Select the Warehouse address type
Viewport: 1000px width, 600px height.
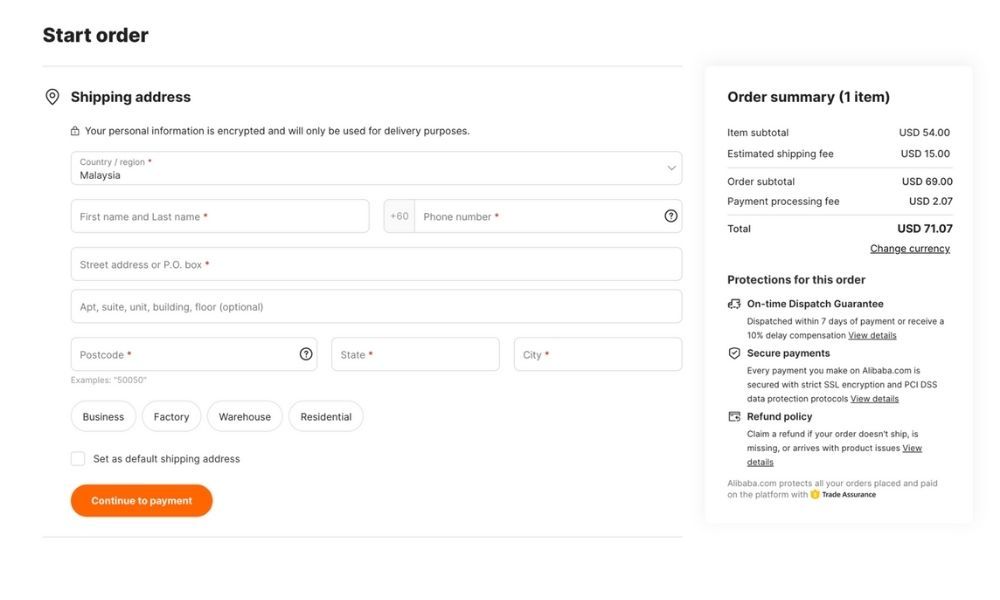tap(245, 416)
